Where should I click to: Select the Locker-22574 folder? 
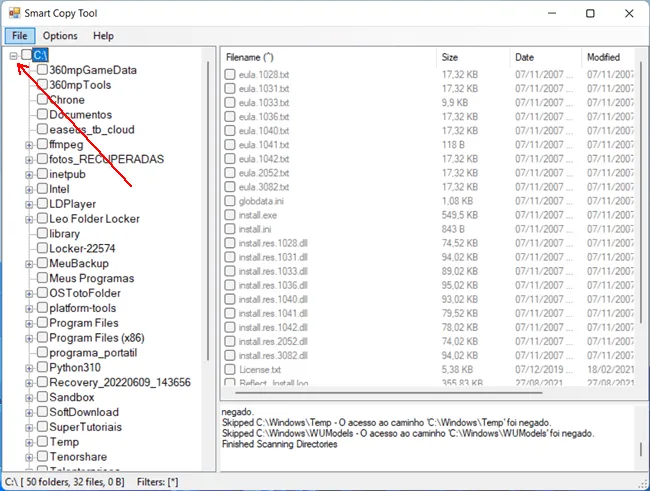tap(82, 248)
